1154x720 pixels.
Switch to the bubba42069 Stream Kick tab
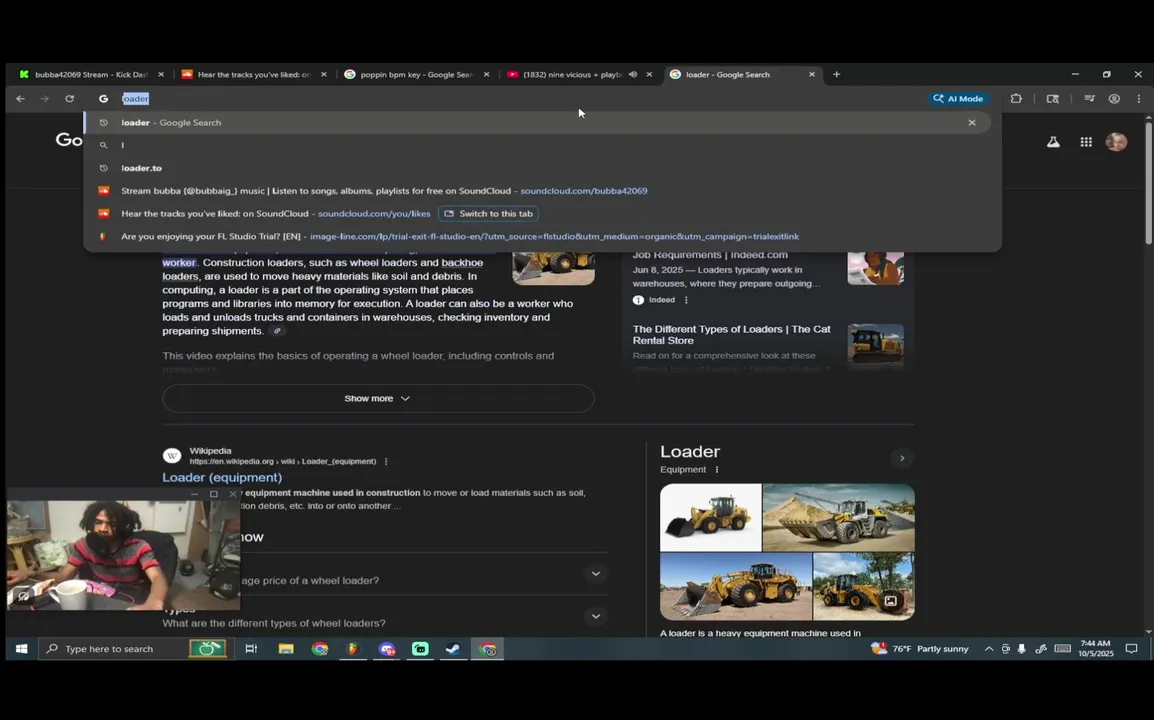point(91,74)
